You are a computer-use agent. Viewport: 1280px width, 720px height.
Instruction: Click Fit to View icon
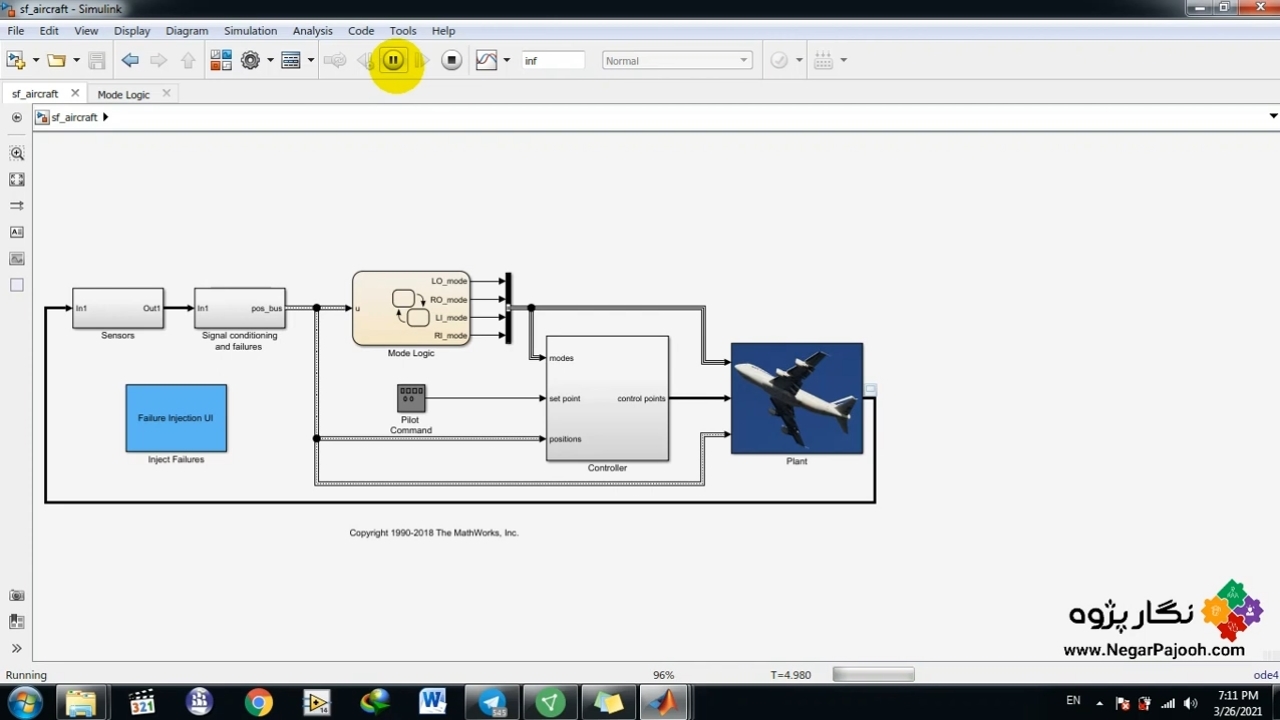[17, 180]
